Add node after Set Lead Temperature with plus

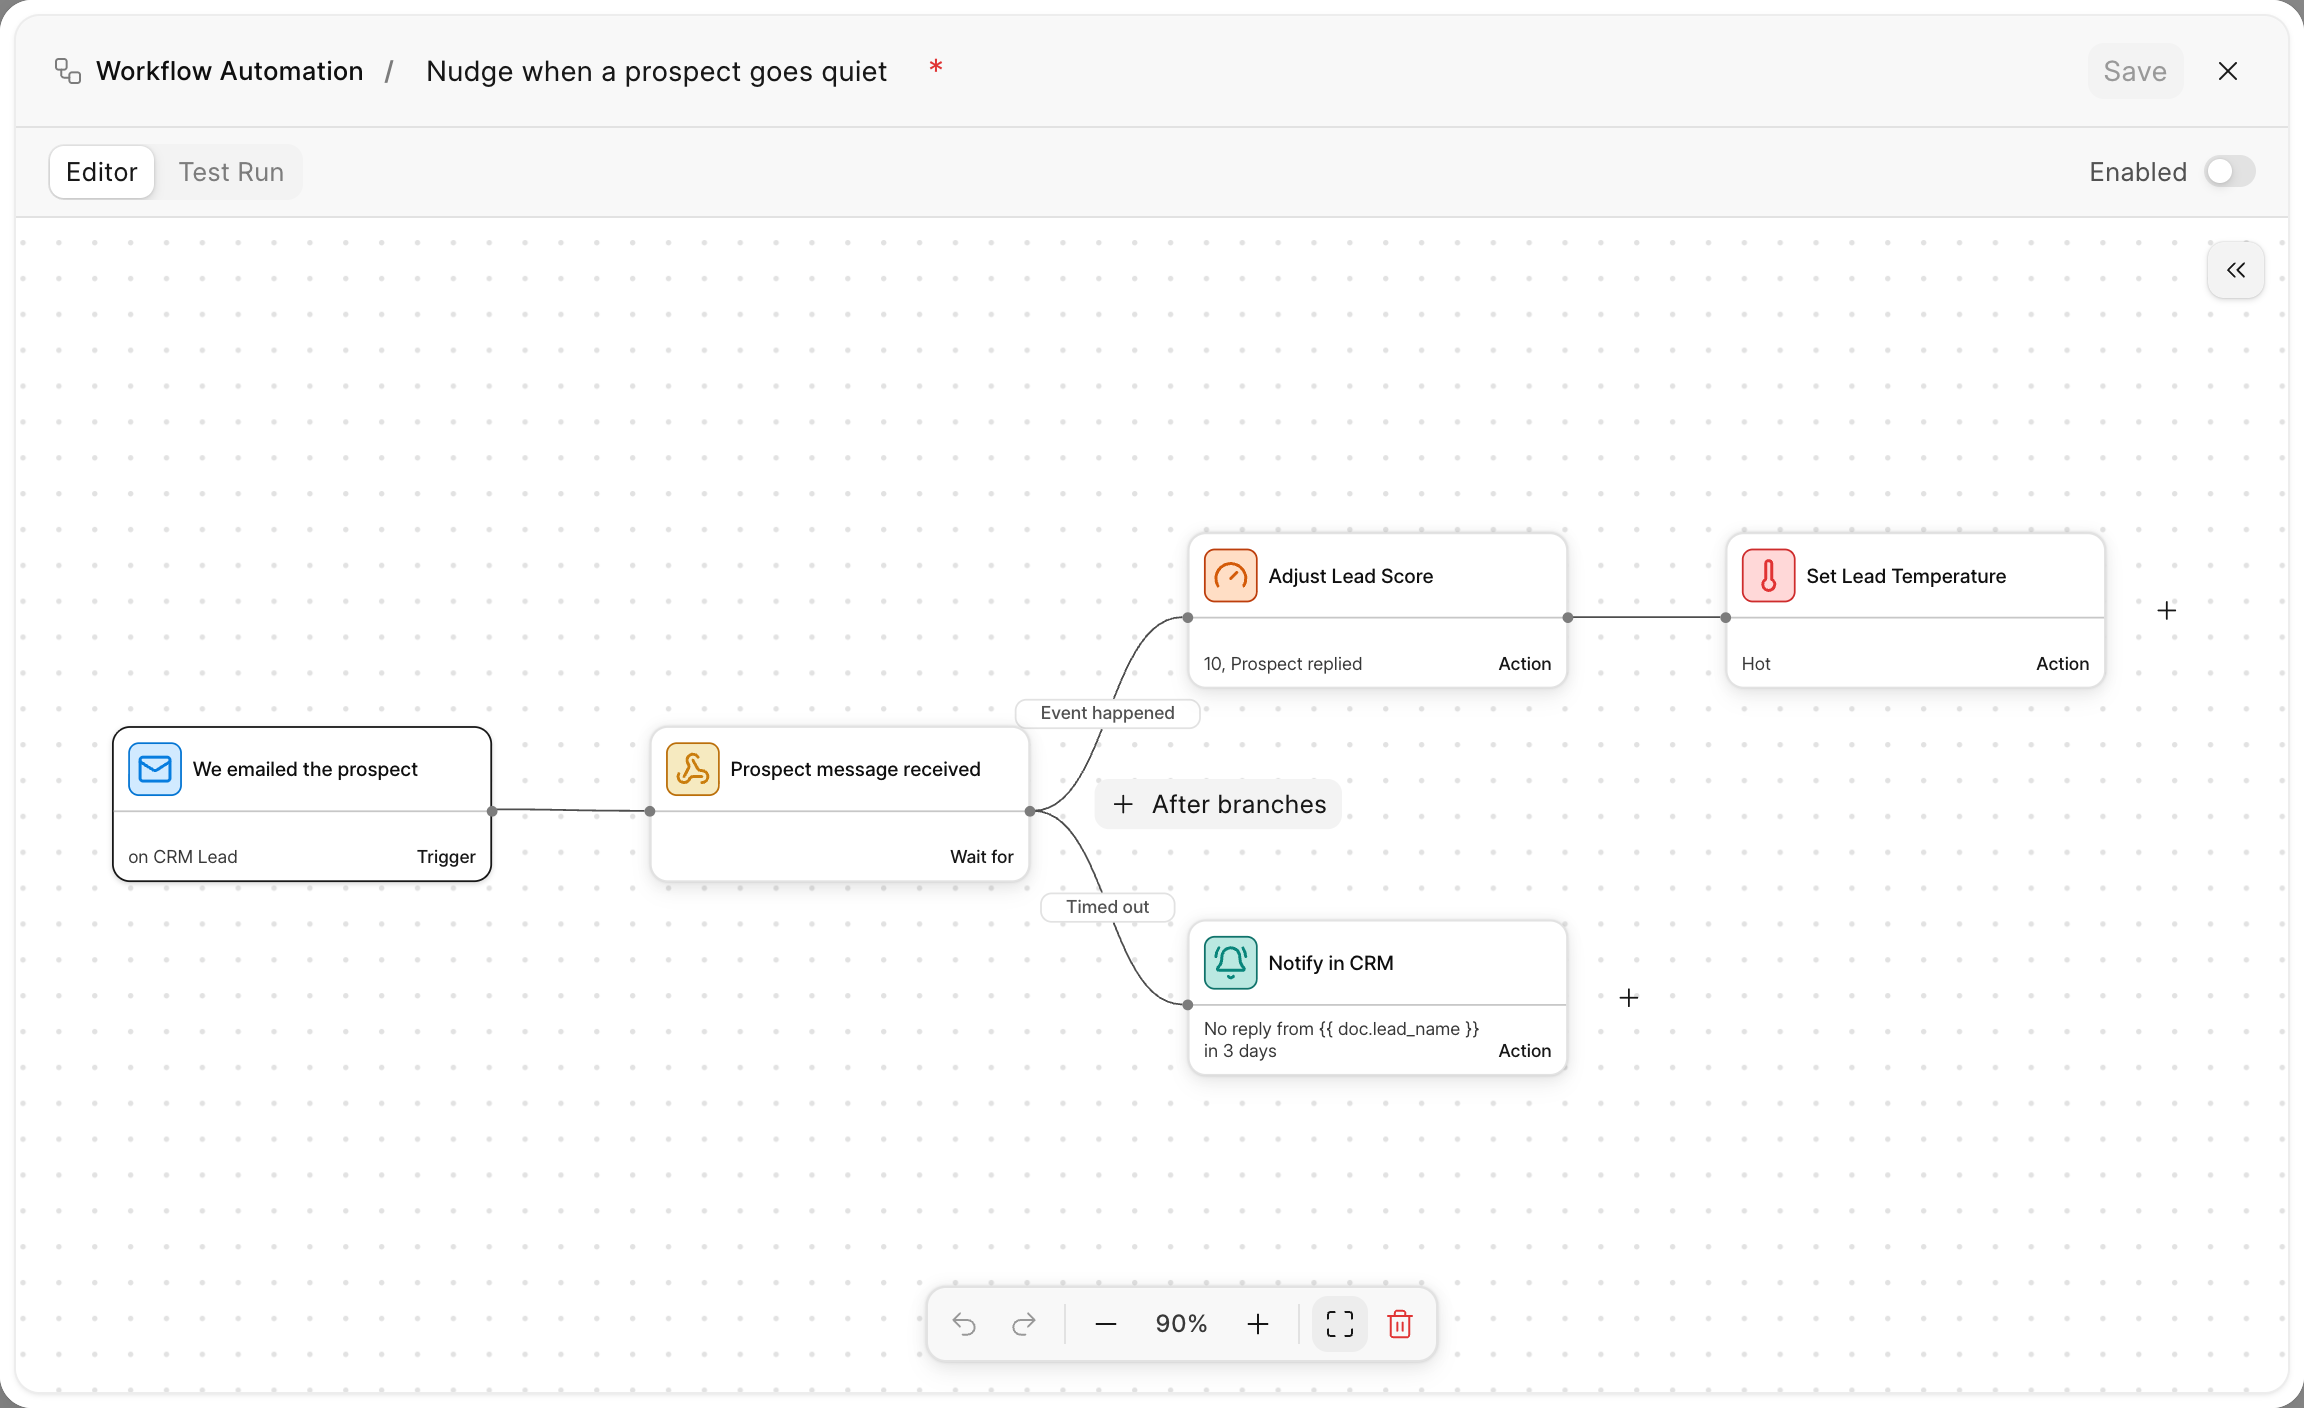pyautogui.click(x=2167, y=610)
